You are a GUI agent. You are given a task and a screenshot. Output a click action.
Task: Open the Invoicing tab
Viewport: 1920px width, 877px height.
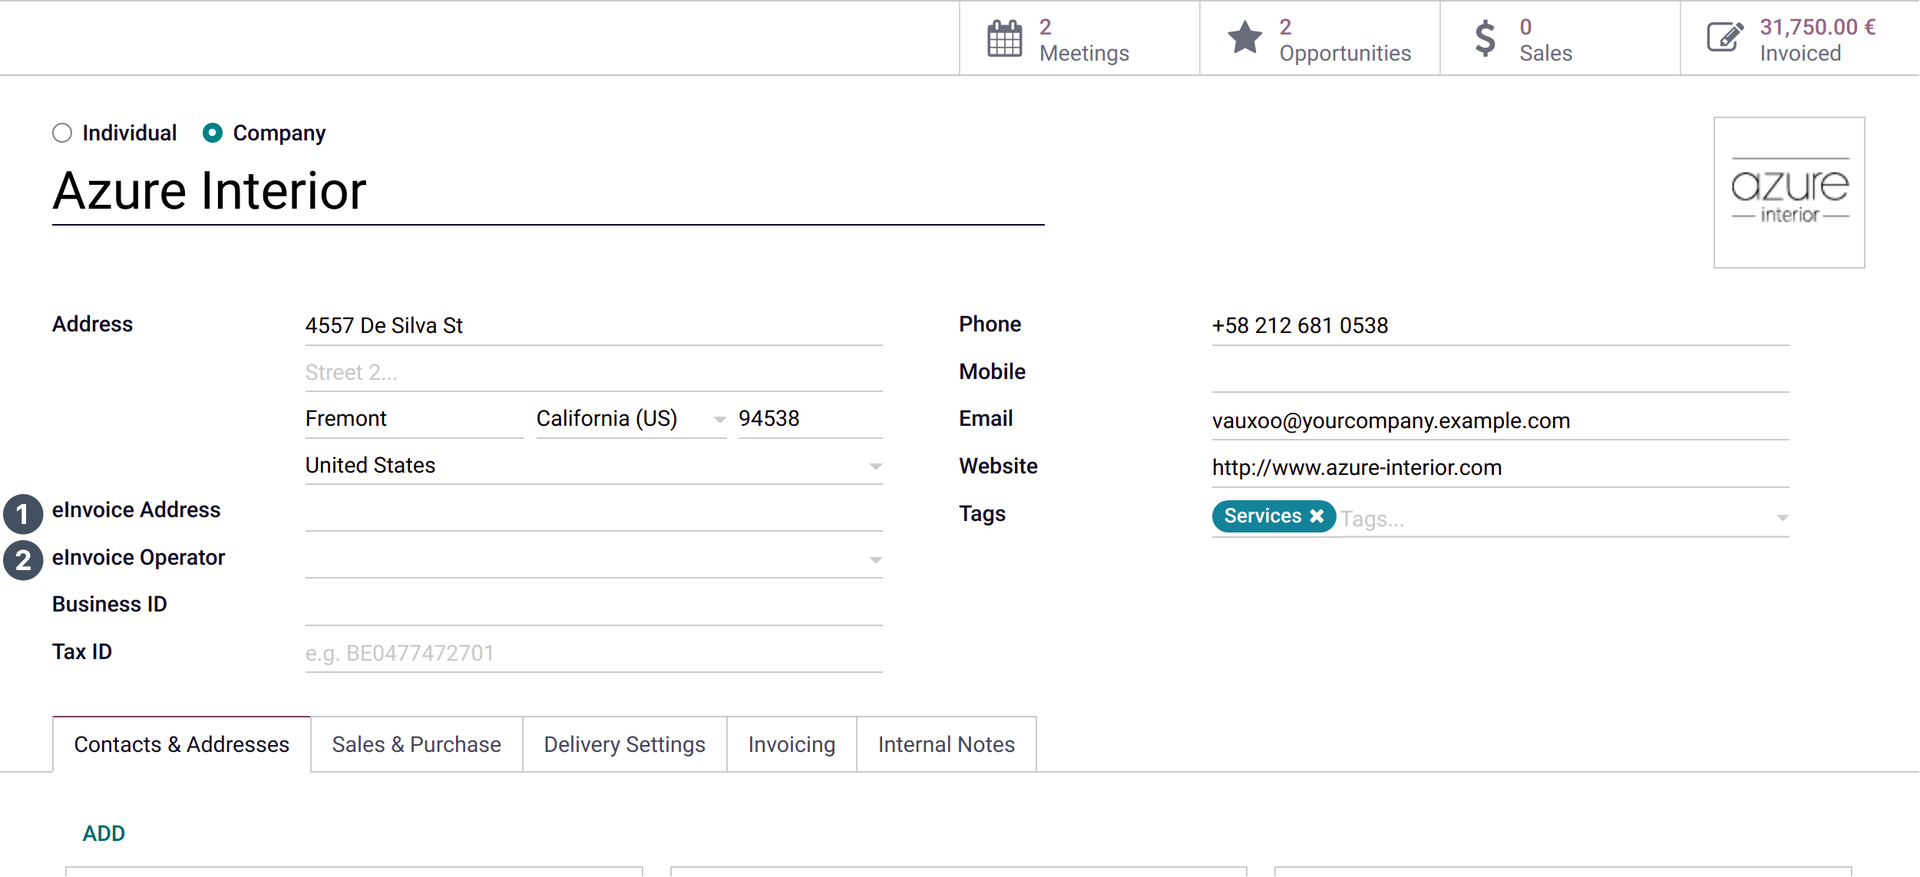[x=792, y=745]
